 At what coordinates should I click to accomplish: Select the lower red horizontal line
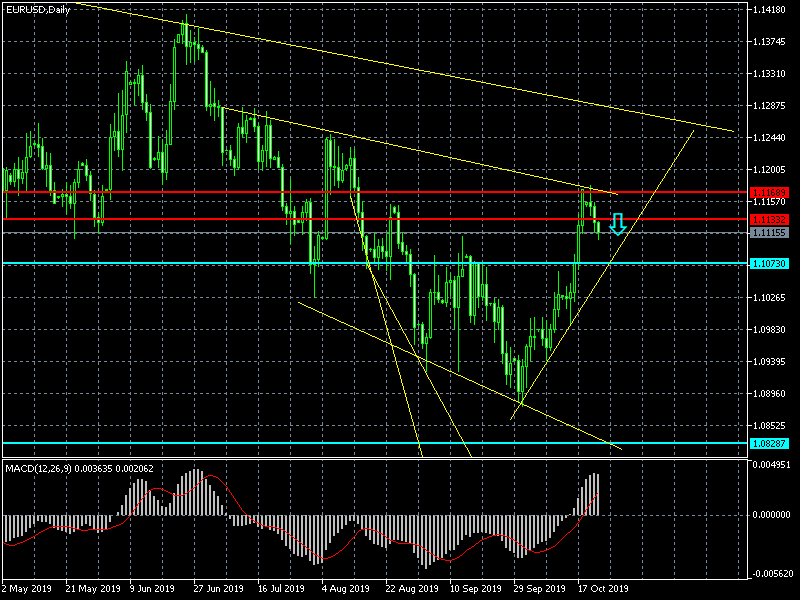click(375, 219)
